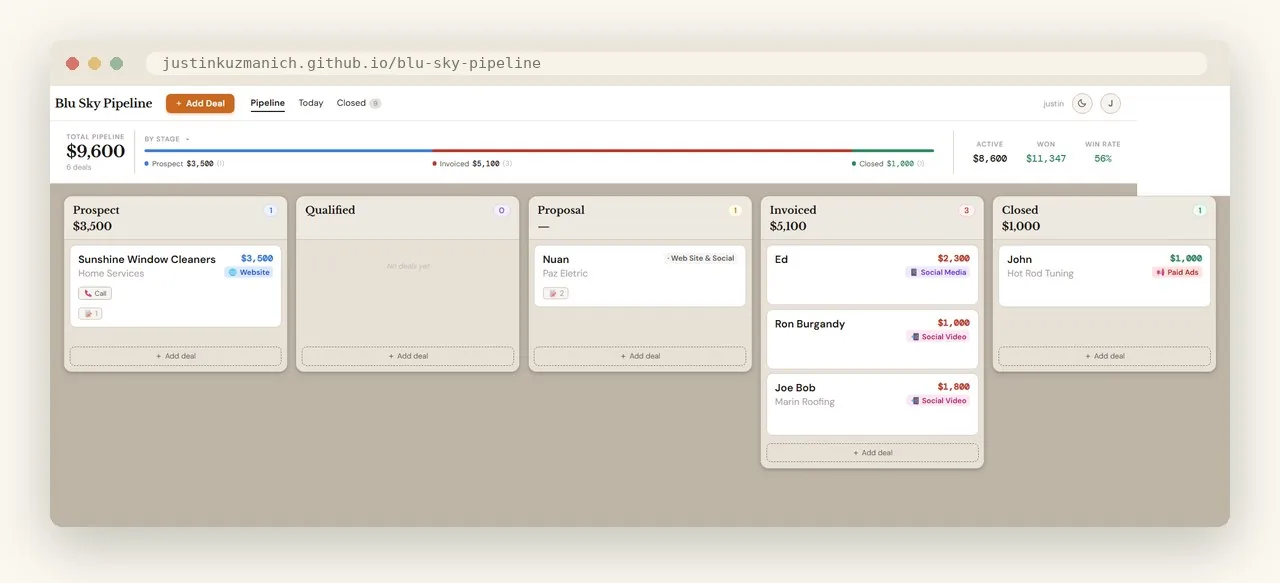Click the Website tag on the Sunshine card
Image resolution: width=1280 pixels, height=583 pixels.
249,272
